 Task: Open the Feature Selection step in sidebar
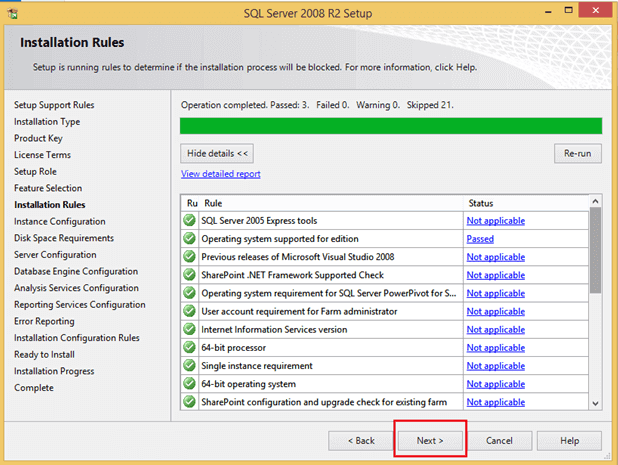(48, 188)
